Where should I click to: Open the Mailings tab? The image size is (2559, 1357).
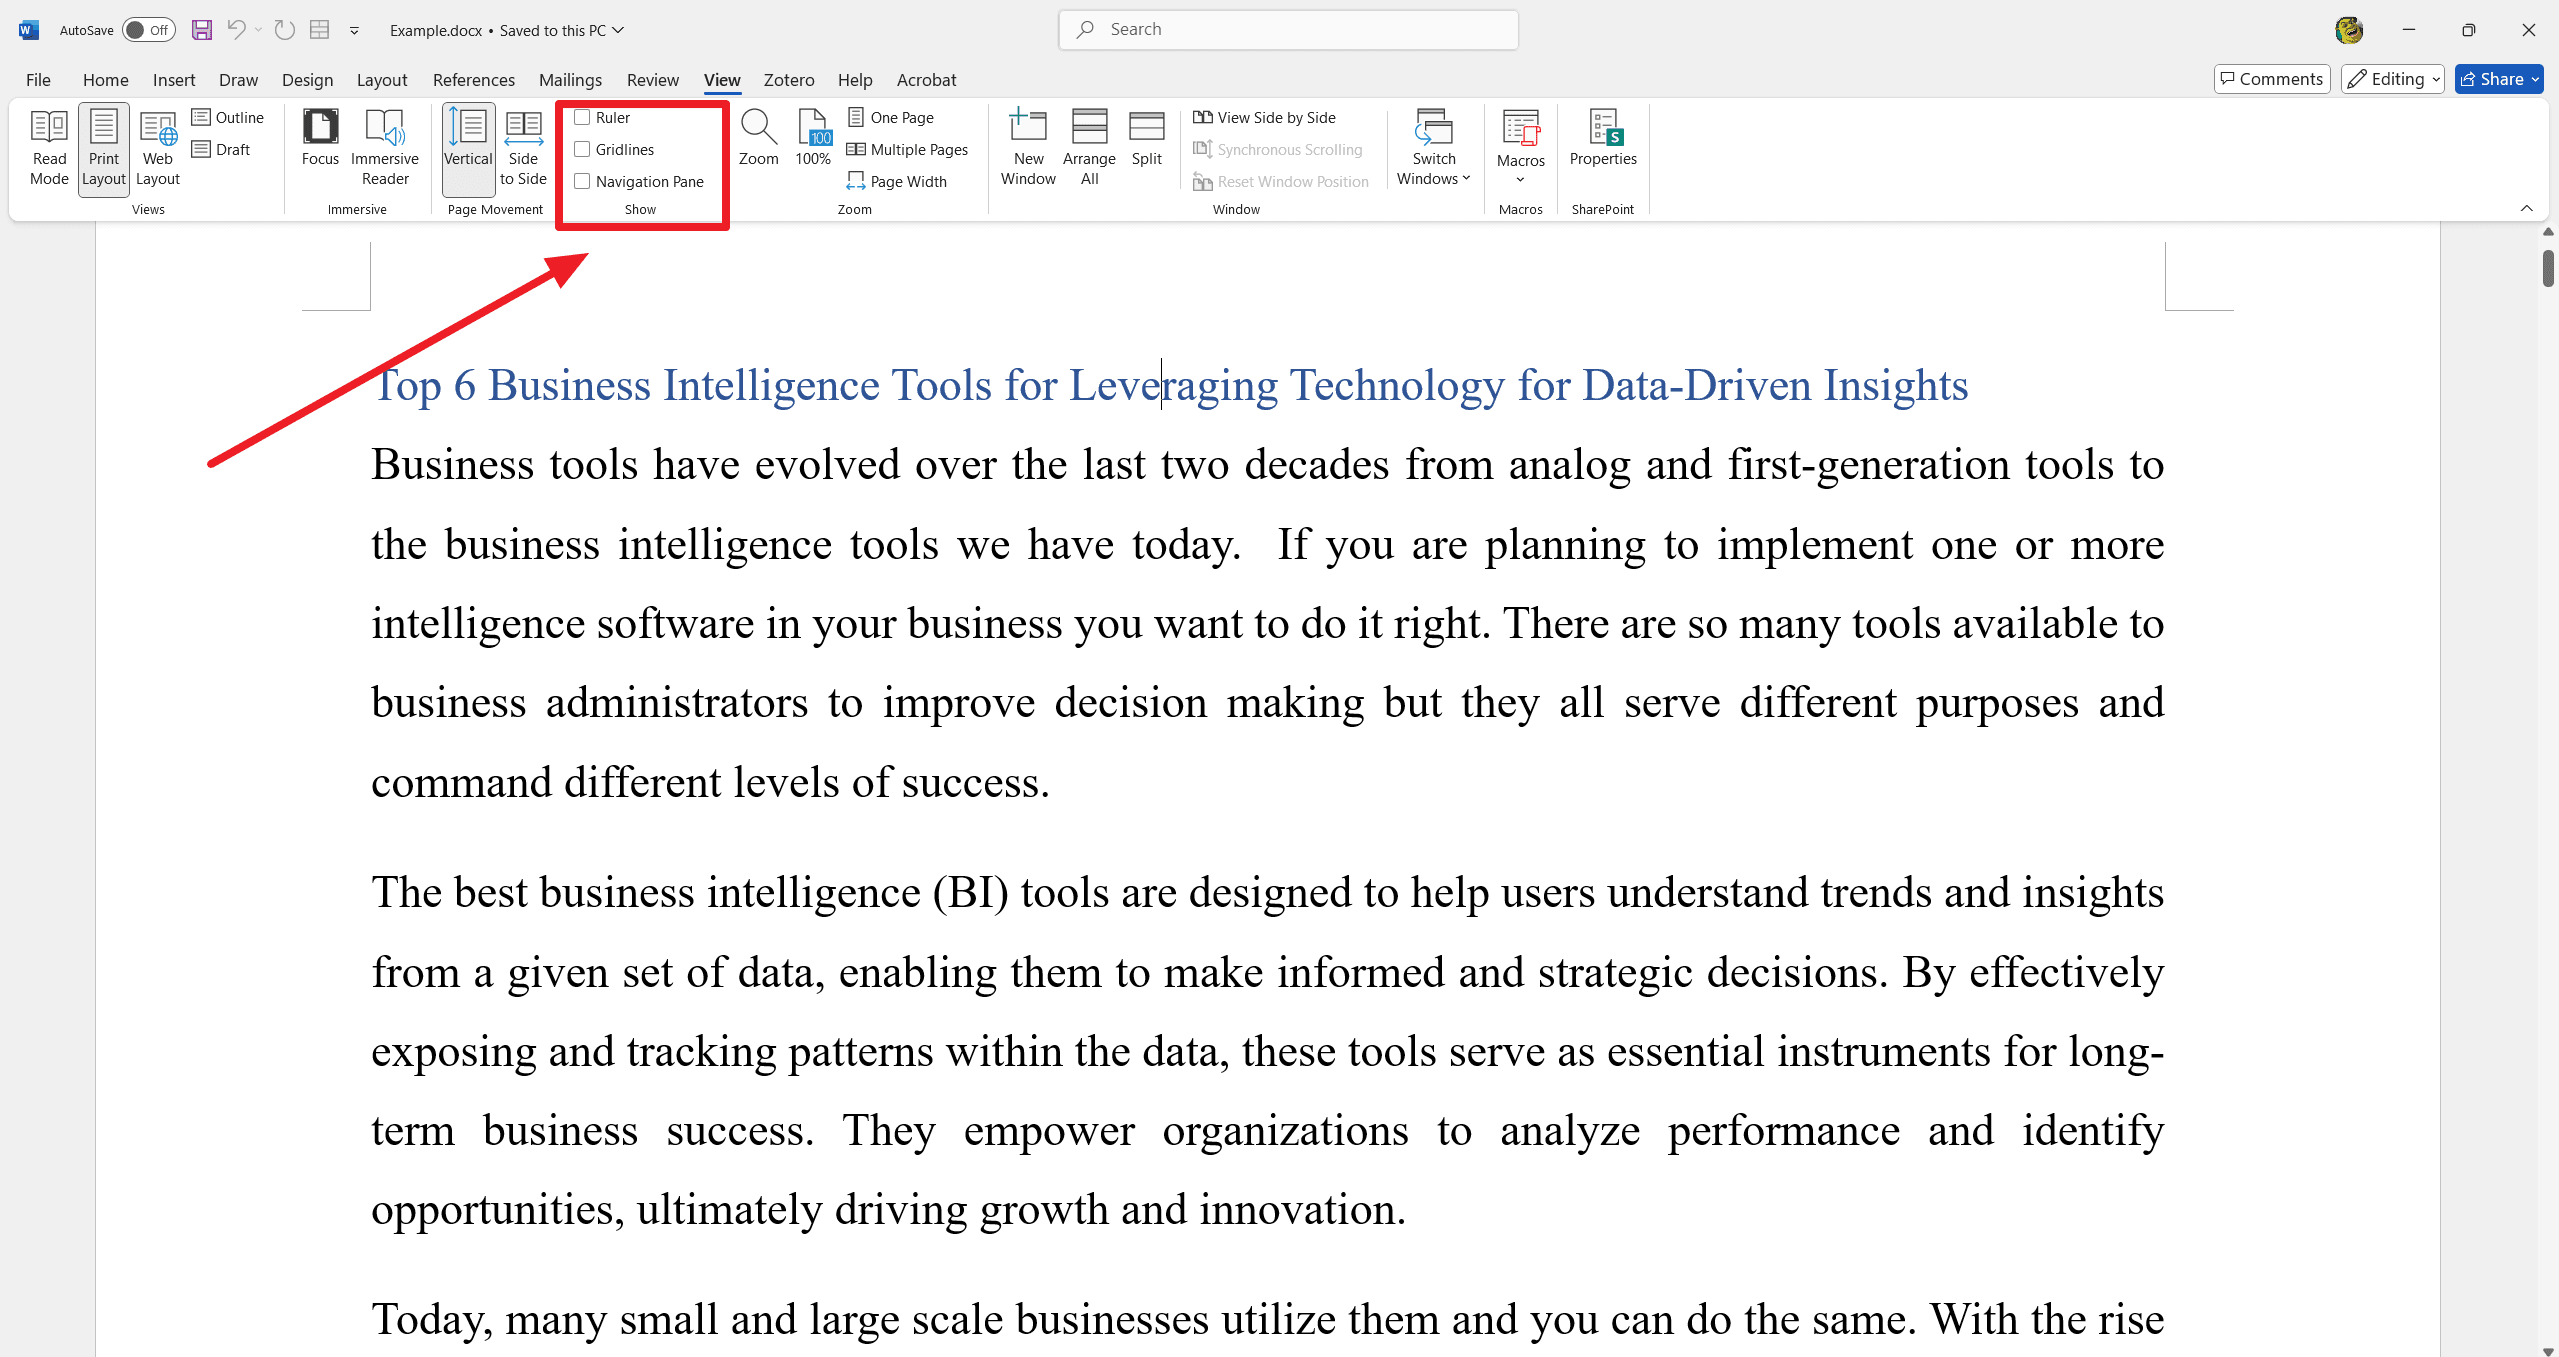[x=570, y=80]
